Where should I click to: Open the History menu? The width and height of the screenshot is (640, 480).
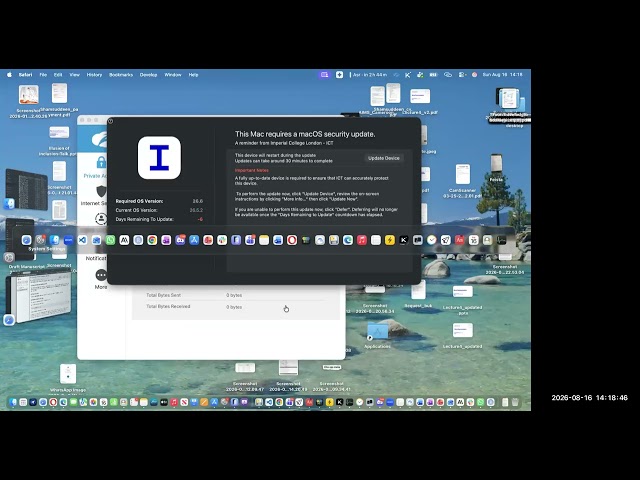tap(94, 75)
